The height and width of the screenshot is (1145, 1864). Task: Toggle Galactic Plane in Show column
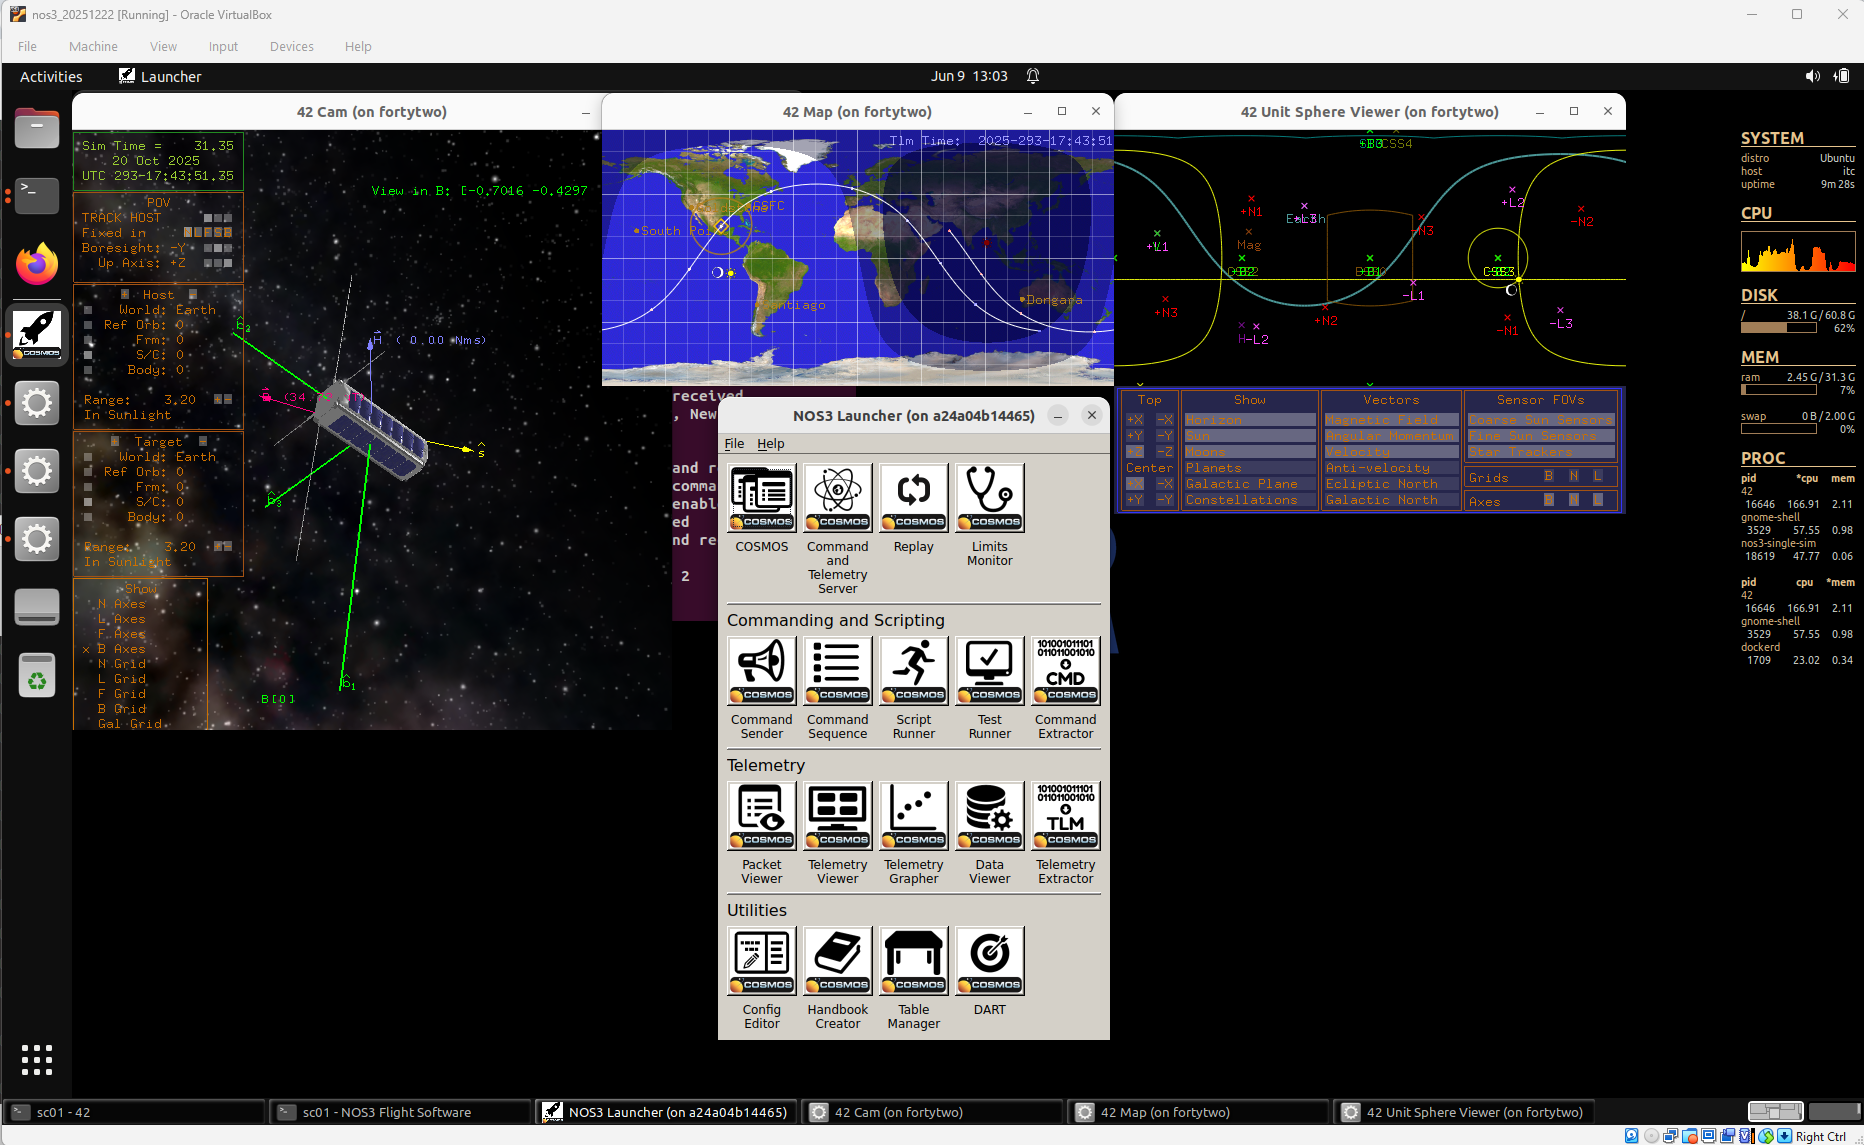(x=1250, y=484)
